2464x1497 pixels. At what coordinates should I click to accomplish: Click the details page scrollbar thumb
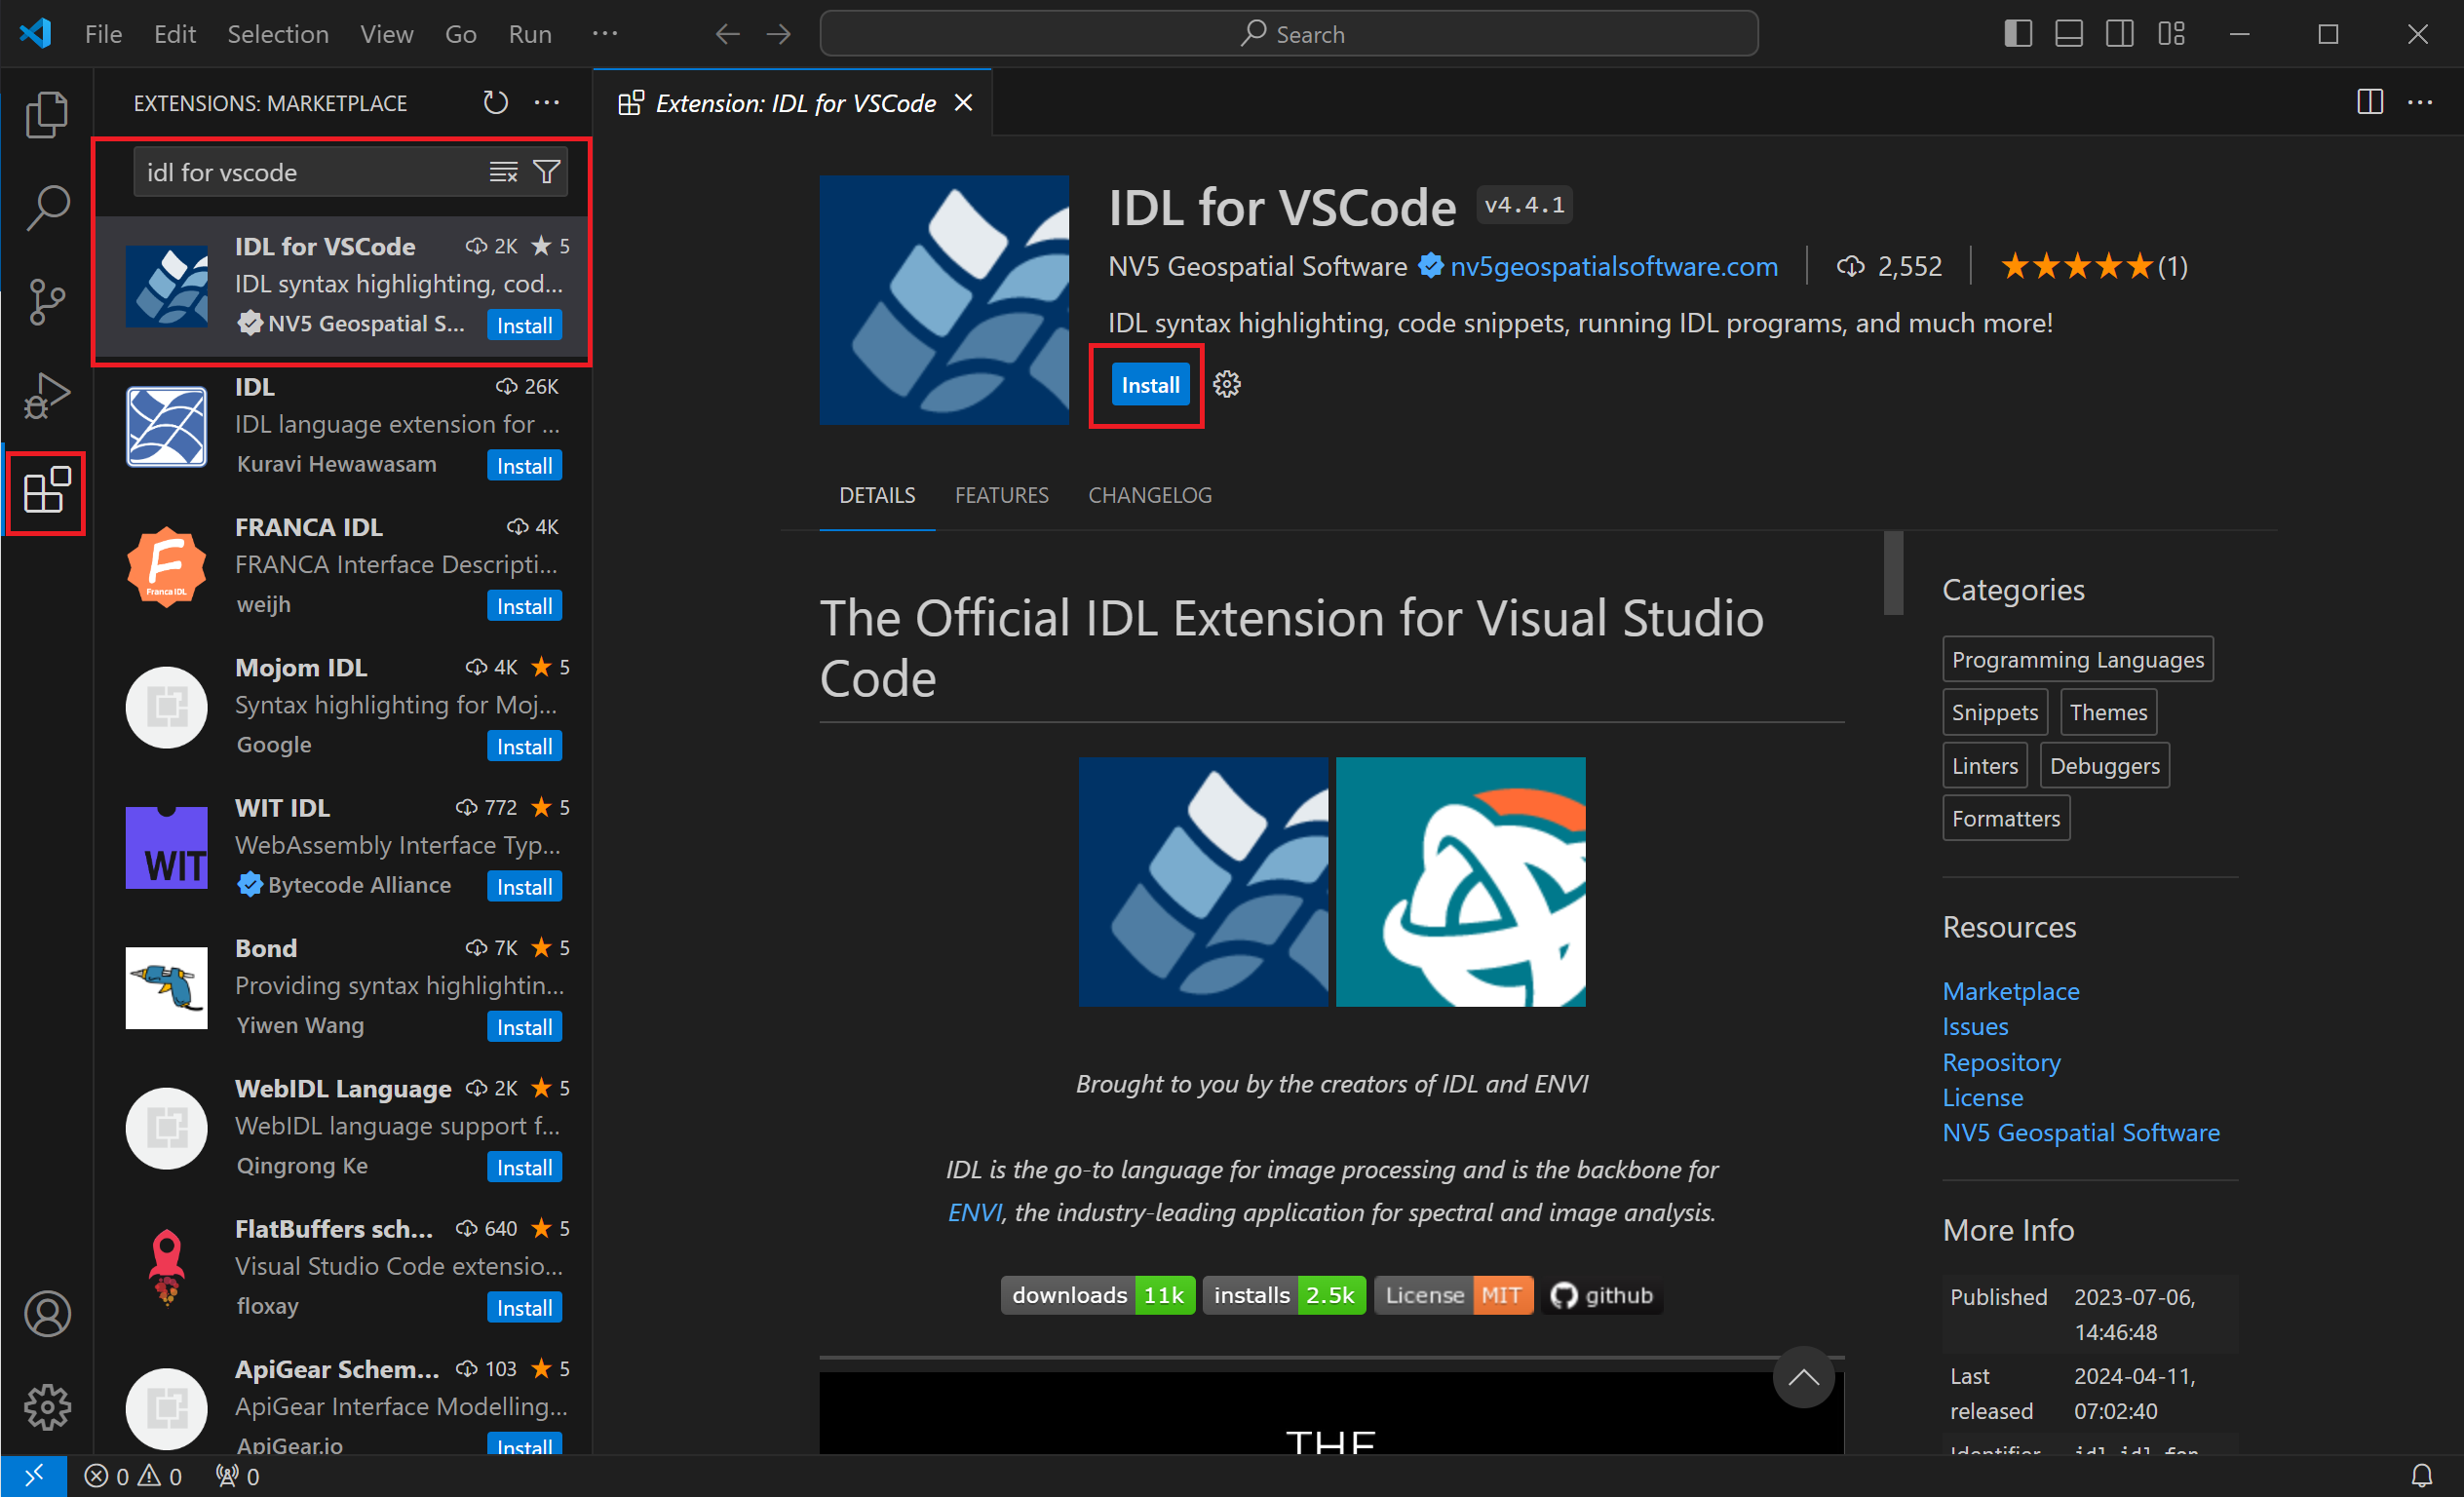pyautogui.click(x=1893, y=572)
